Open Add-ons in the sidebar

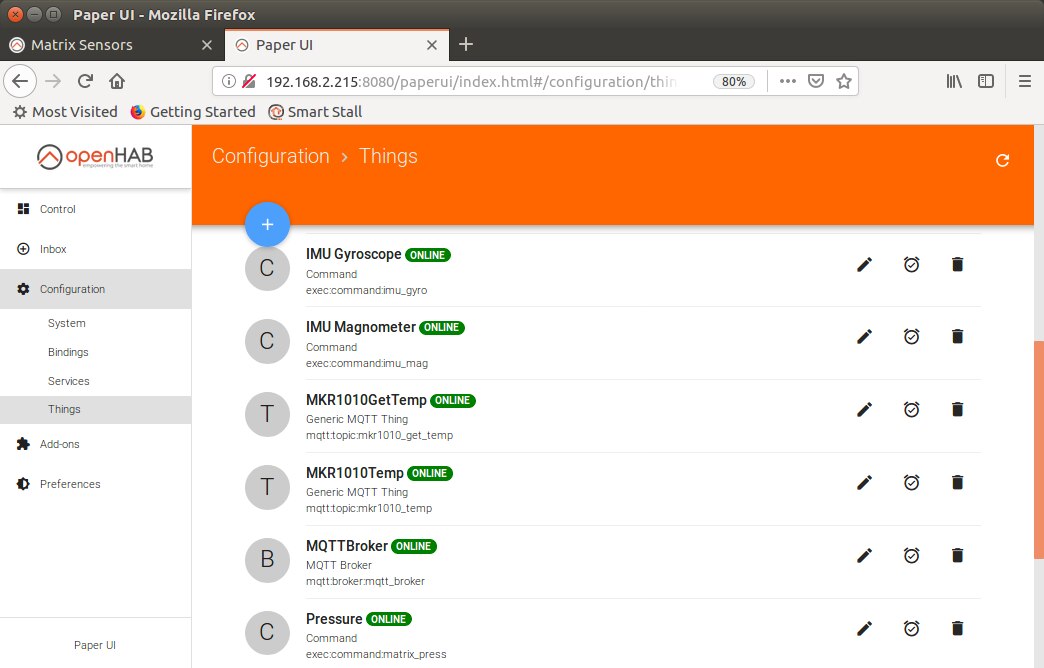click(x=95, y=444)
